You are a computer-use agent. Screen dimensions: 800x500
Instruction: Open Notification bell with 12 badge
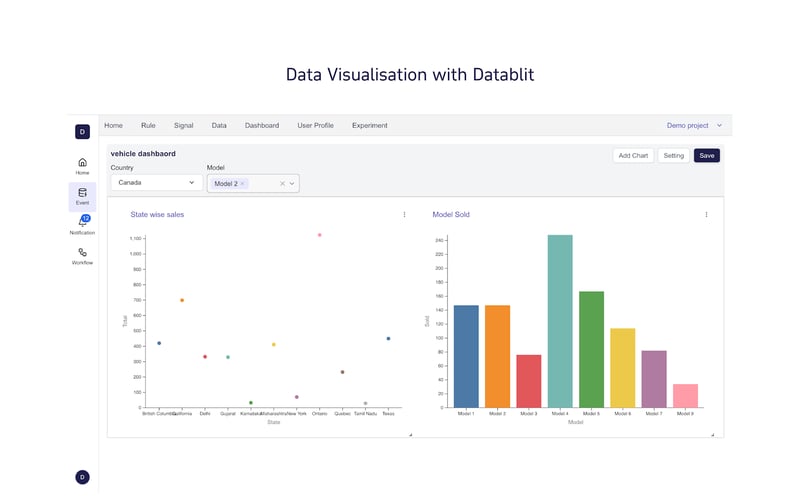(x=82, y=225)
